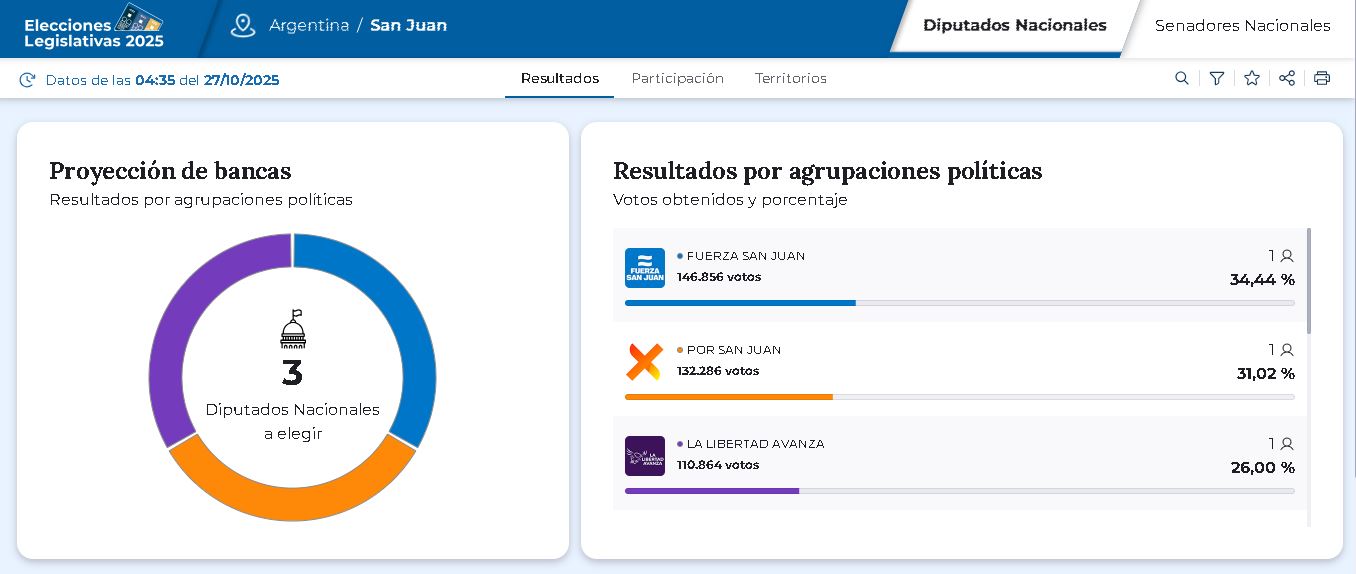Click the Argentina breadcrumb link
This screenshot has width=1356, height=574.
309,26
